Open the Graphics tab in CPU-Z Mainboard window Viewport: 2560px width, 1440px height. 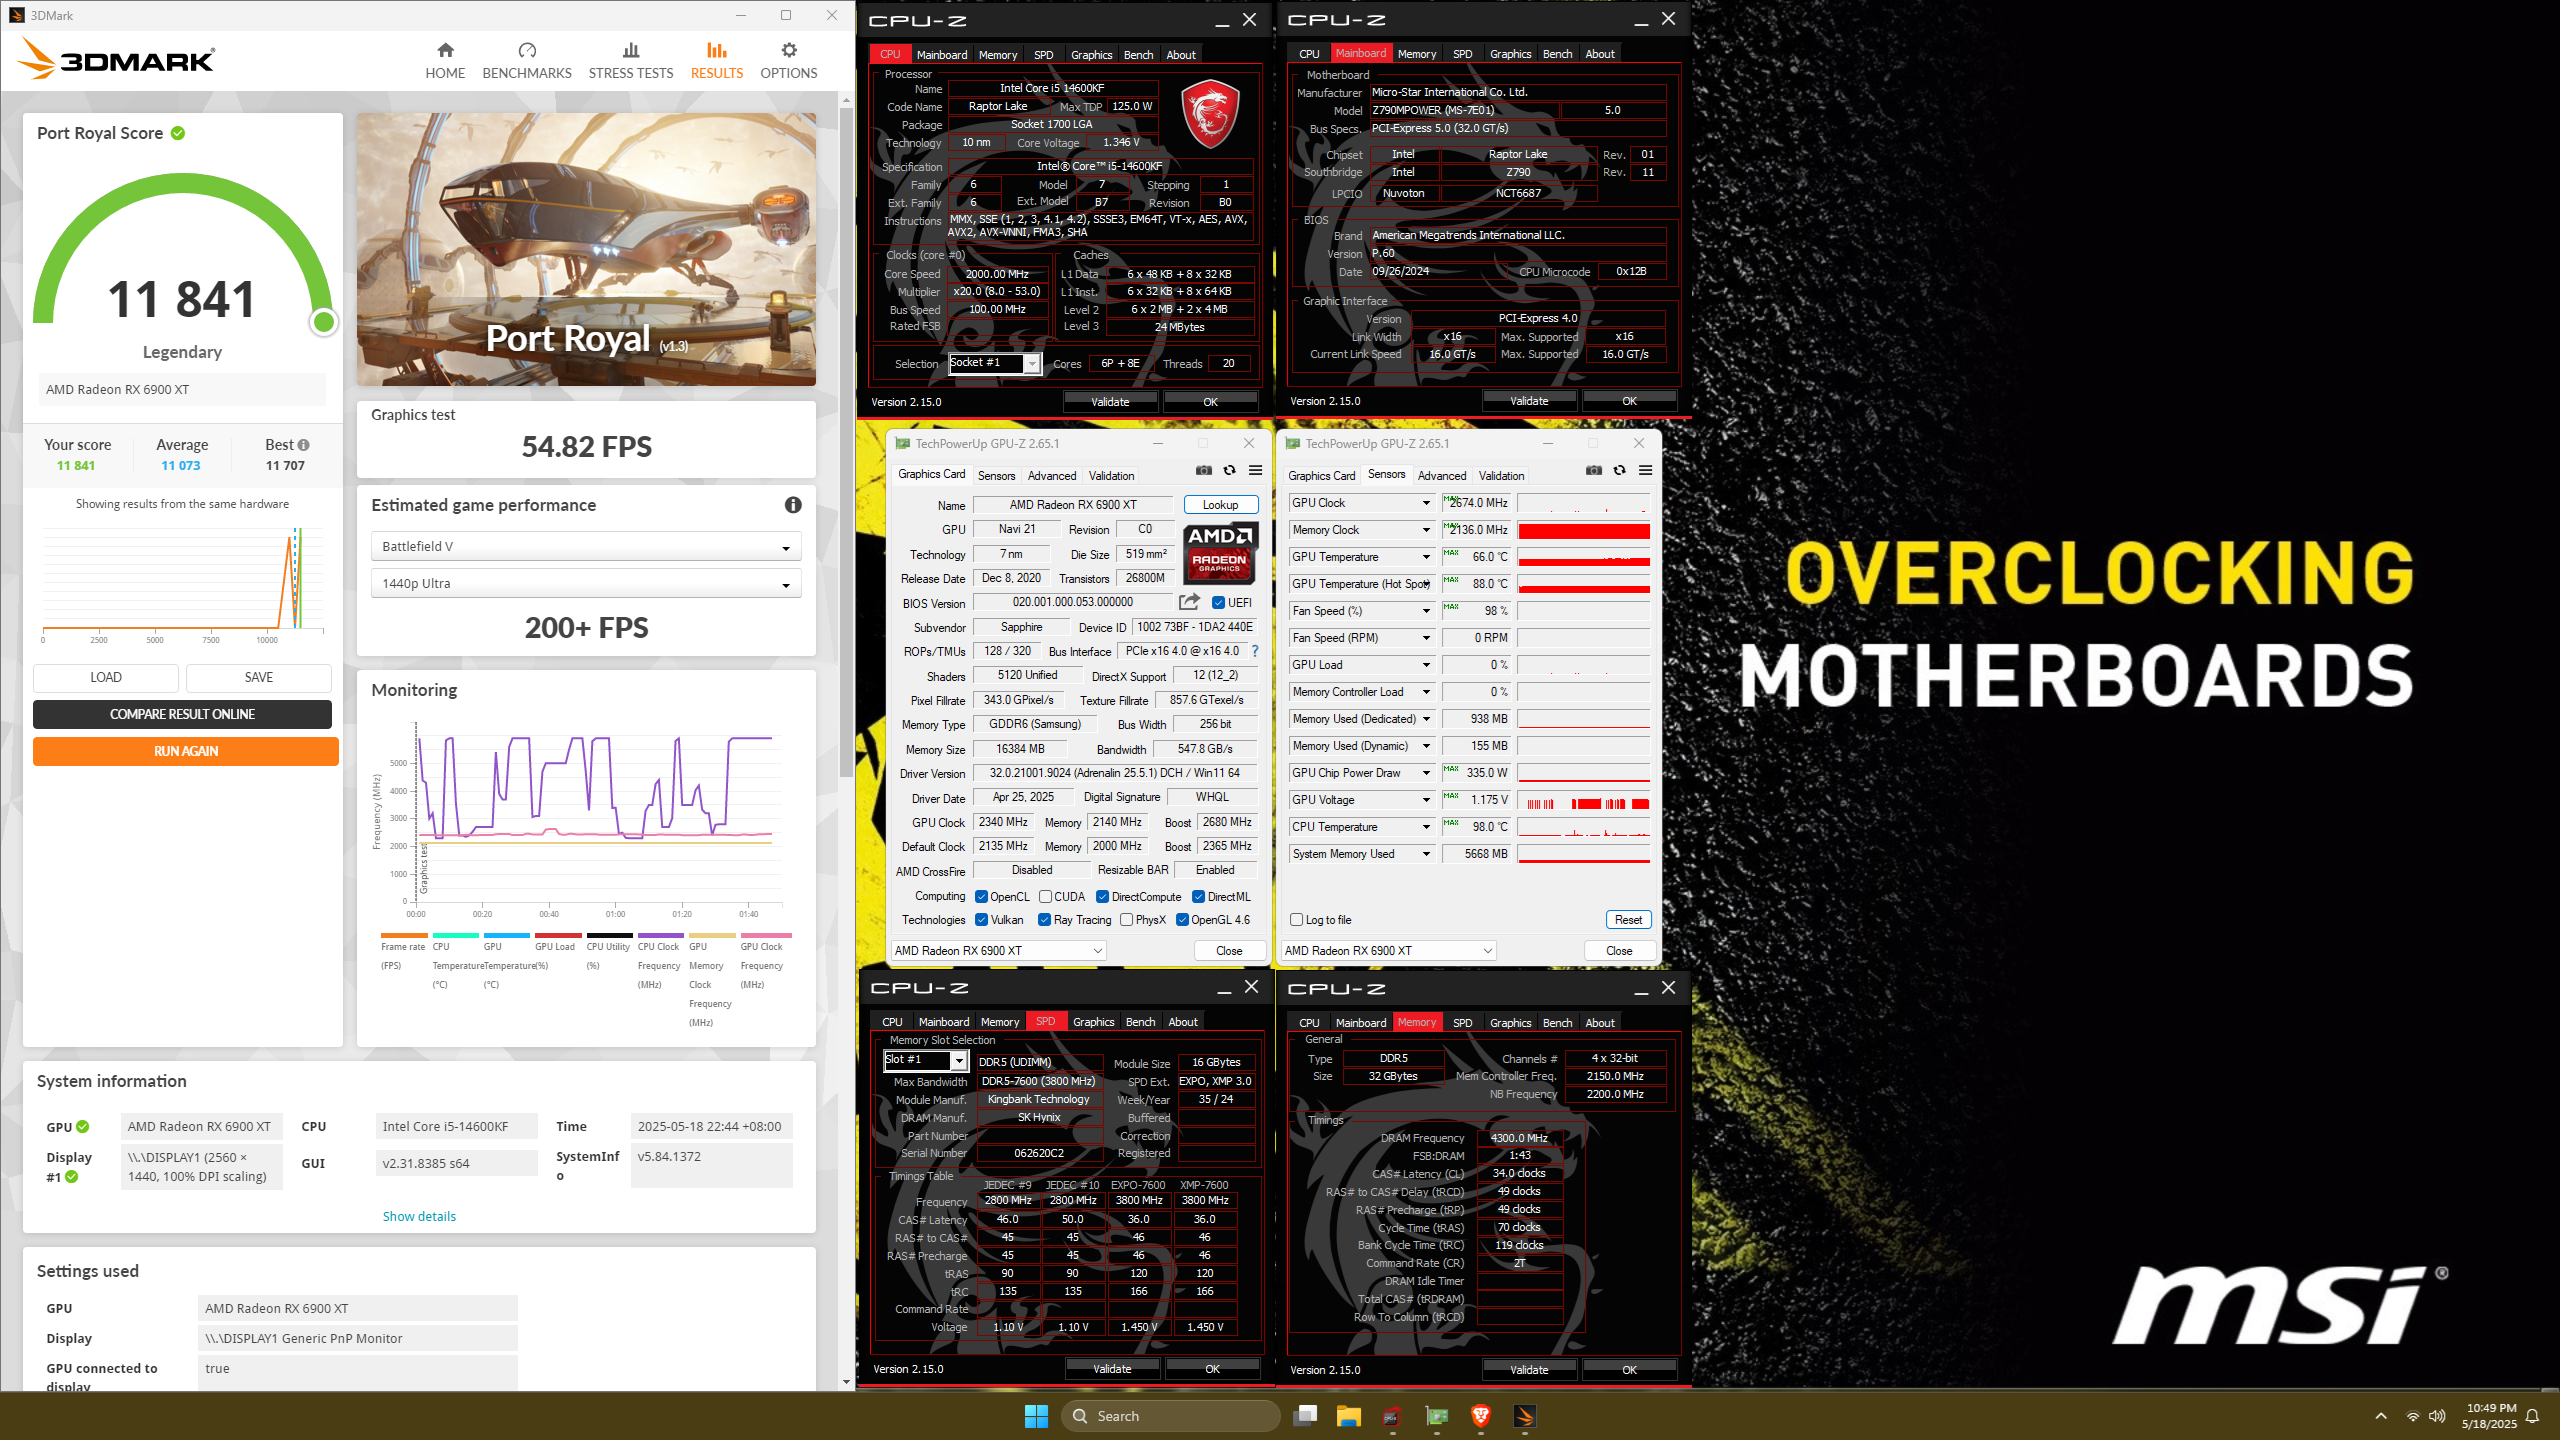click(1510, 54)
